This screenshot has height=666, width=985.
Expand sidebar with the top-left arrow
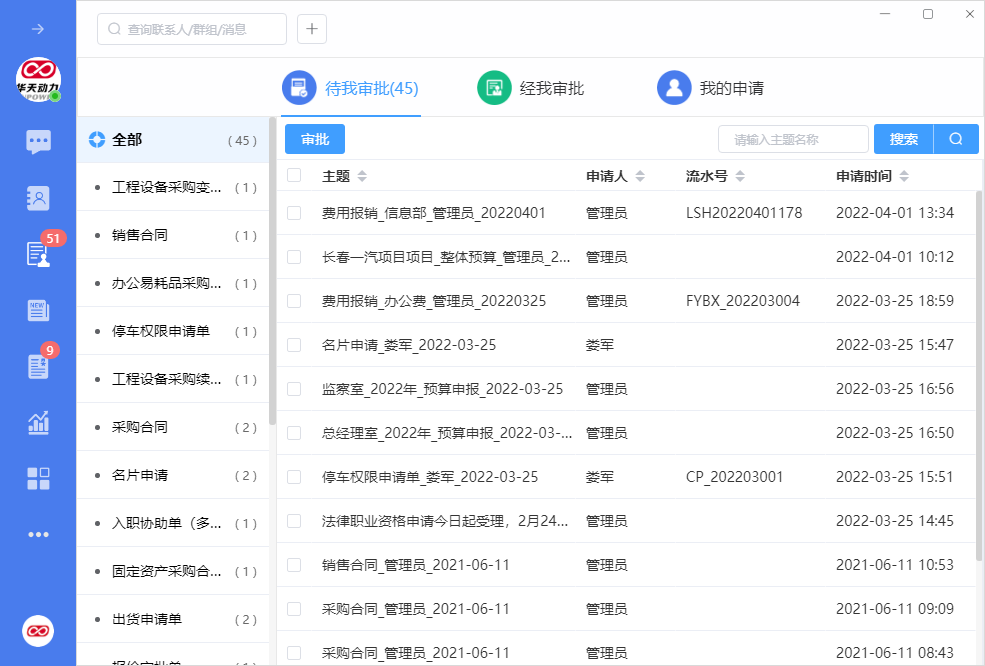click(x=38, y=29)
